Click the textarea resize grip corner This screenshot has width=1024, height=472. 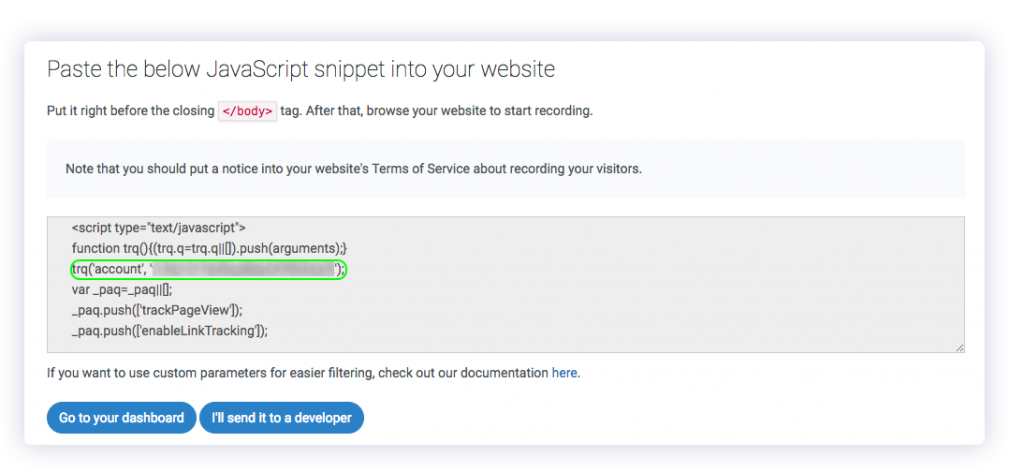pyautogui.click(x=959, y=348)
